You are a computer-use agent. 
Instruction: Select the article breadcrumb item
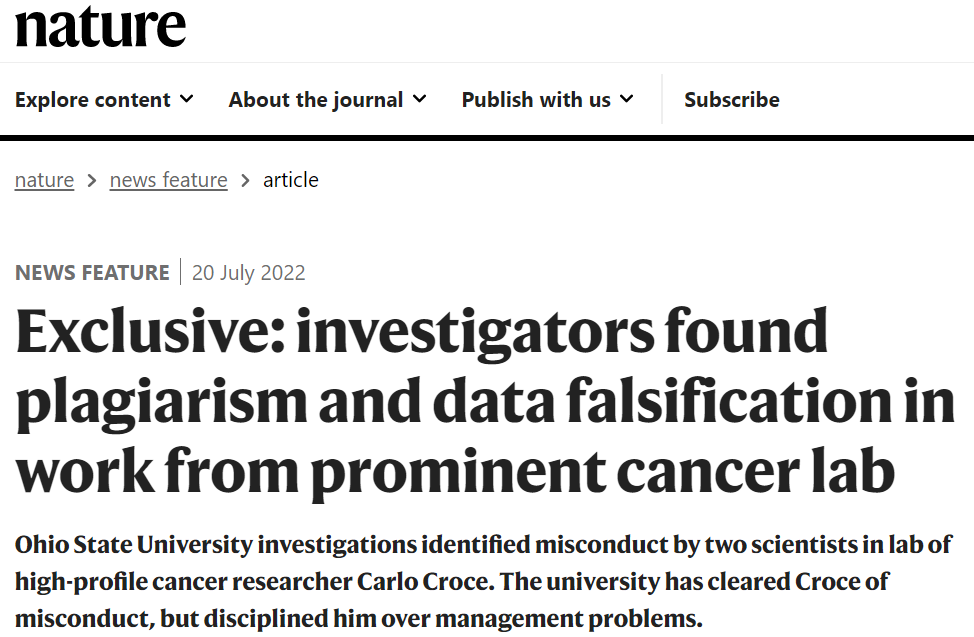tap(291, 180)
